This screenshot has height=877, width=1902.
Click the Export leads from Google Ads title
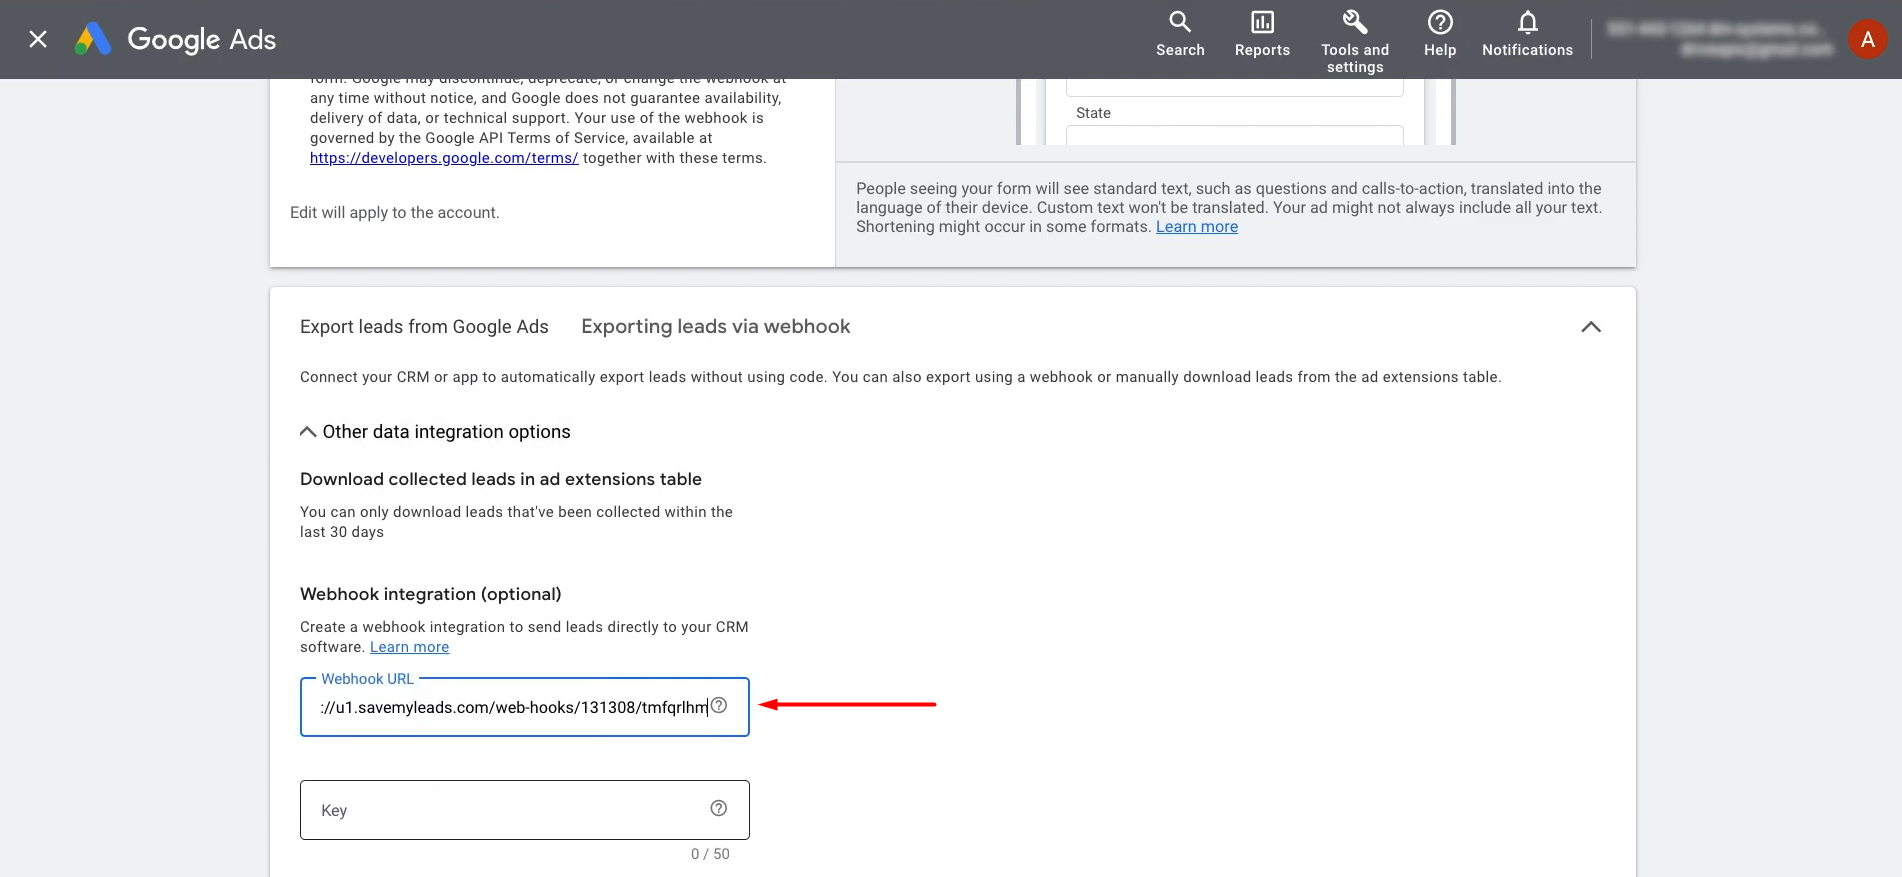coord(424,327)
